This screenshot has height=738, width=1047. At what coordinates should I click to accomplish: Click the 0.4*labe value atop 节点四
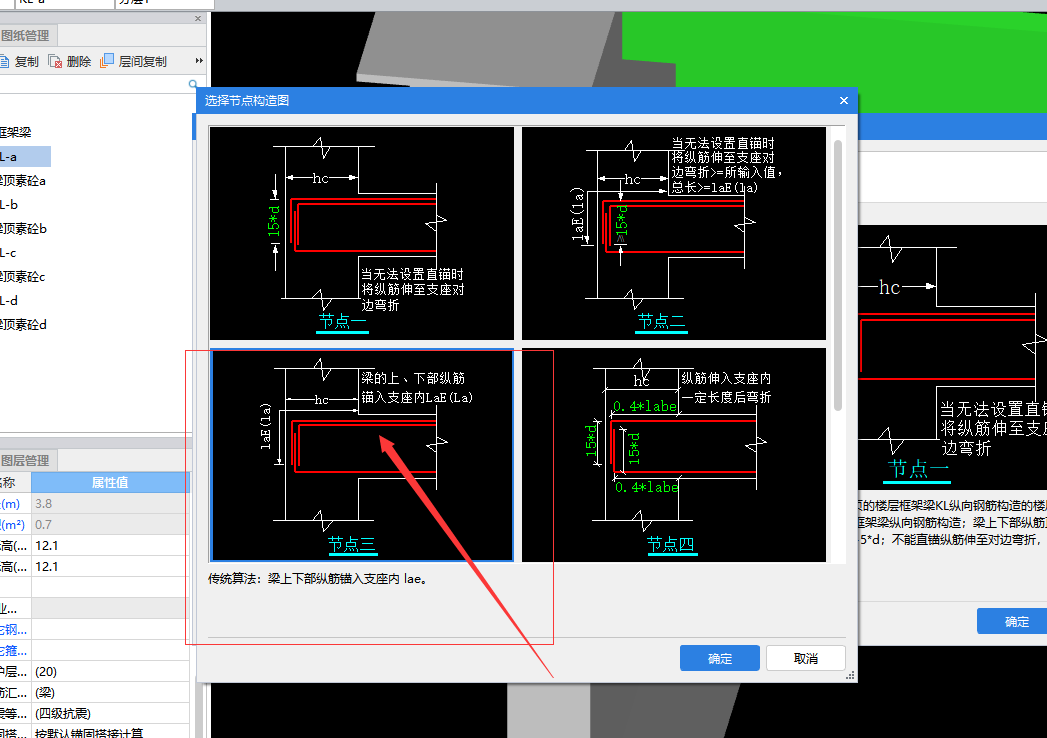[645, 406]
